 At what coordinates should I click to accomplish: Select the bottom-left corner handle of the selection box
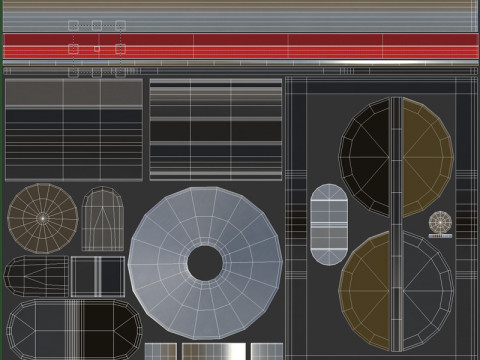73,72
